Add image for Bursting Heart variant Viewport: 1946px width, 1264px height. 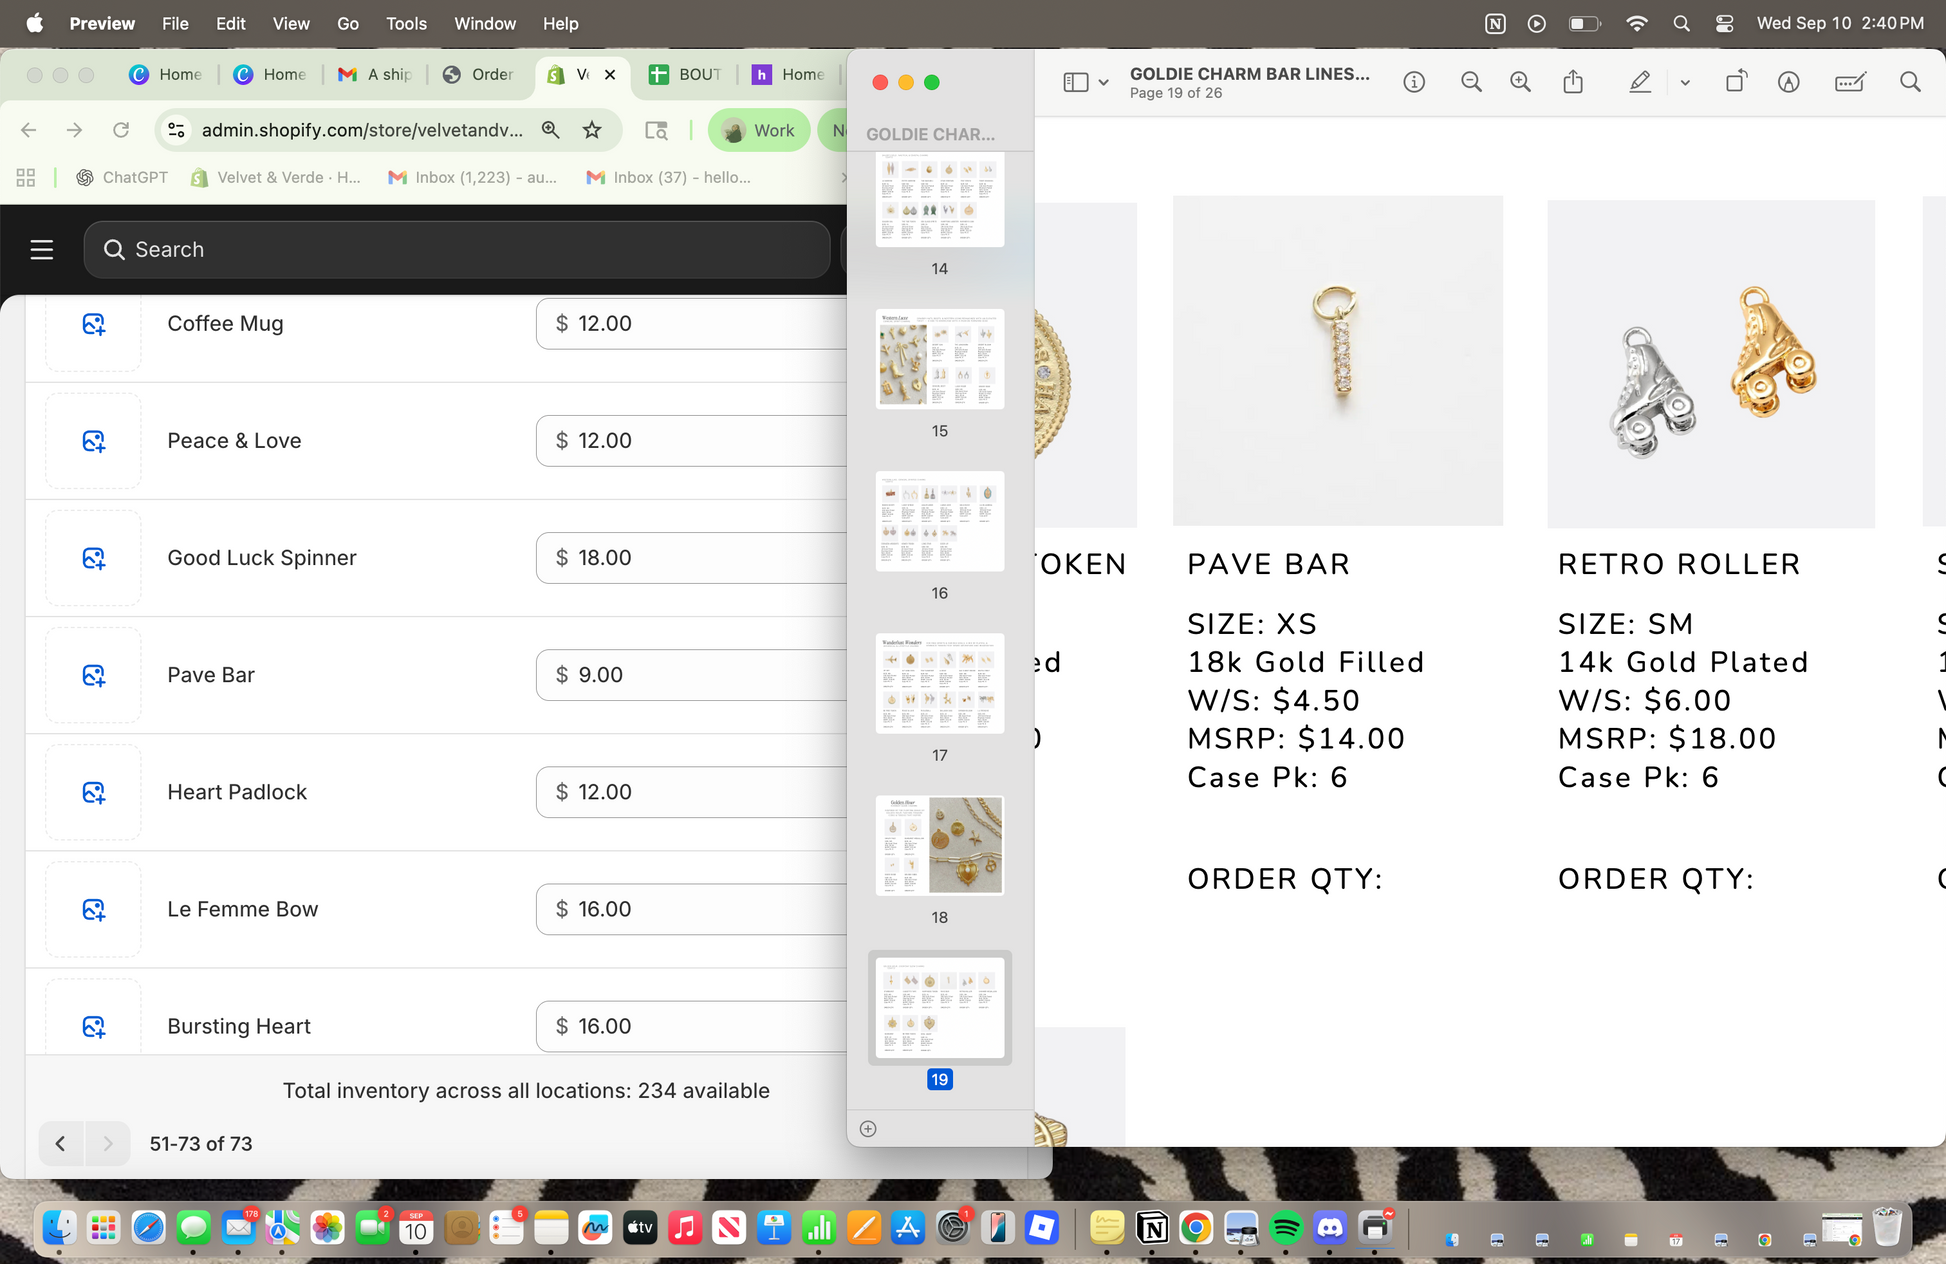pos(94,1026)
